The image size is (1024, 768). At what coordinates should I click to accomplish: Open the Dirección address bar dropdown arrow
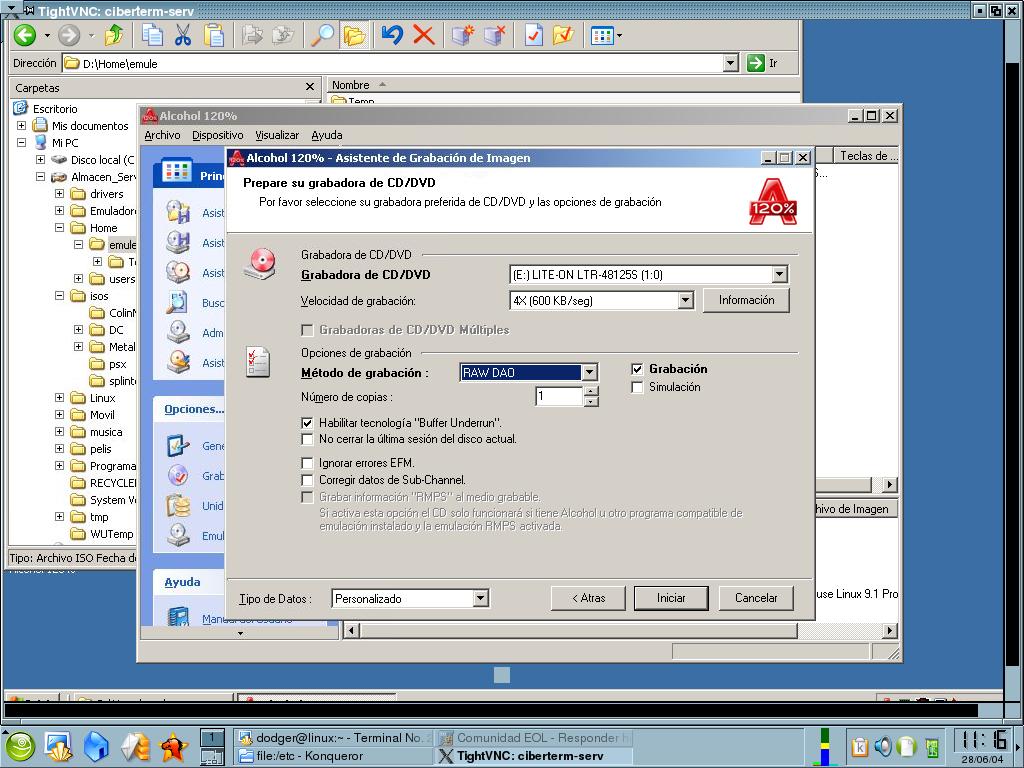click(x=731, y=63)
